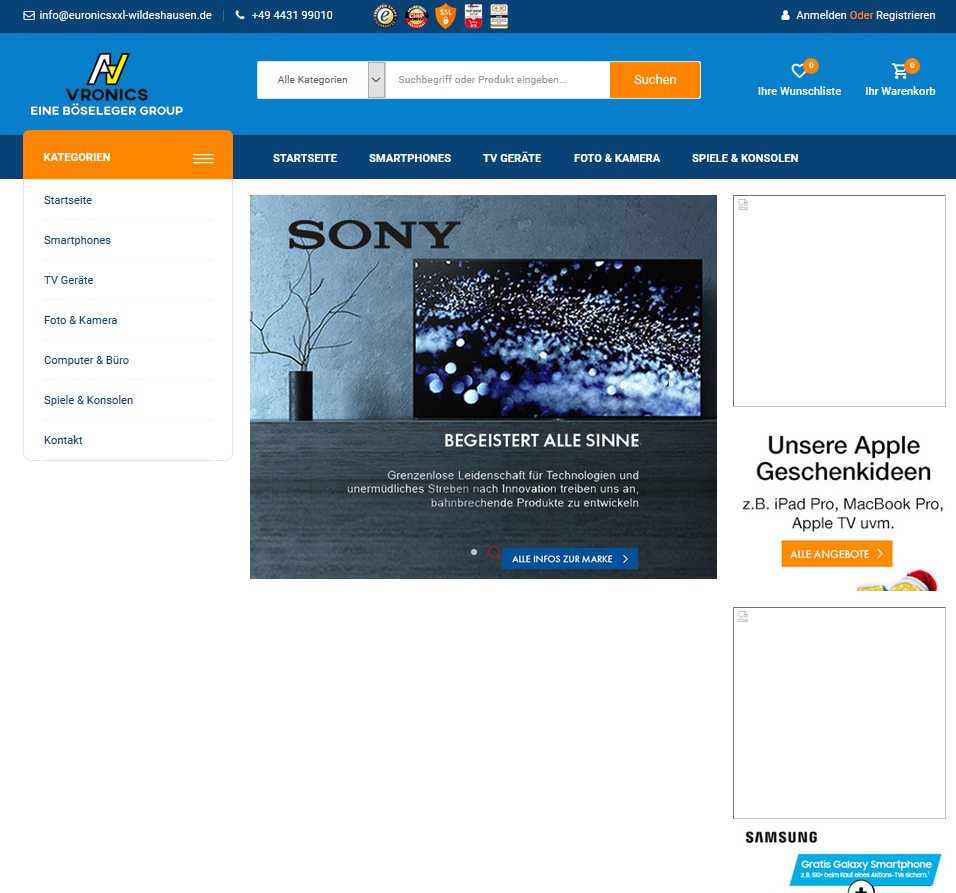This screenshot has width=956, height=893.
Task: Click the CHIP online shop certified badge
Action: tap(416, 16)
